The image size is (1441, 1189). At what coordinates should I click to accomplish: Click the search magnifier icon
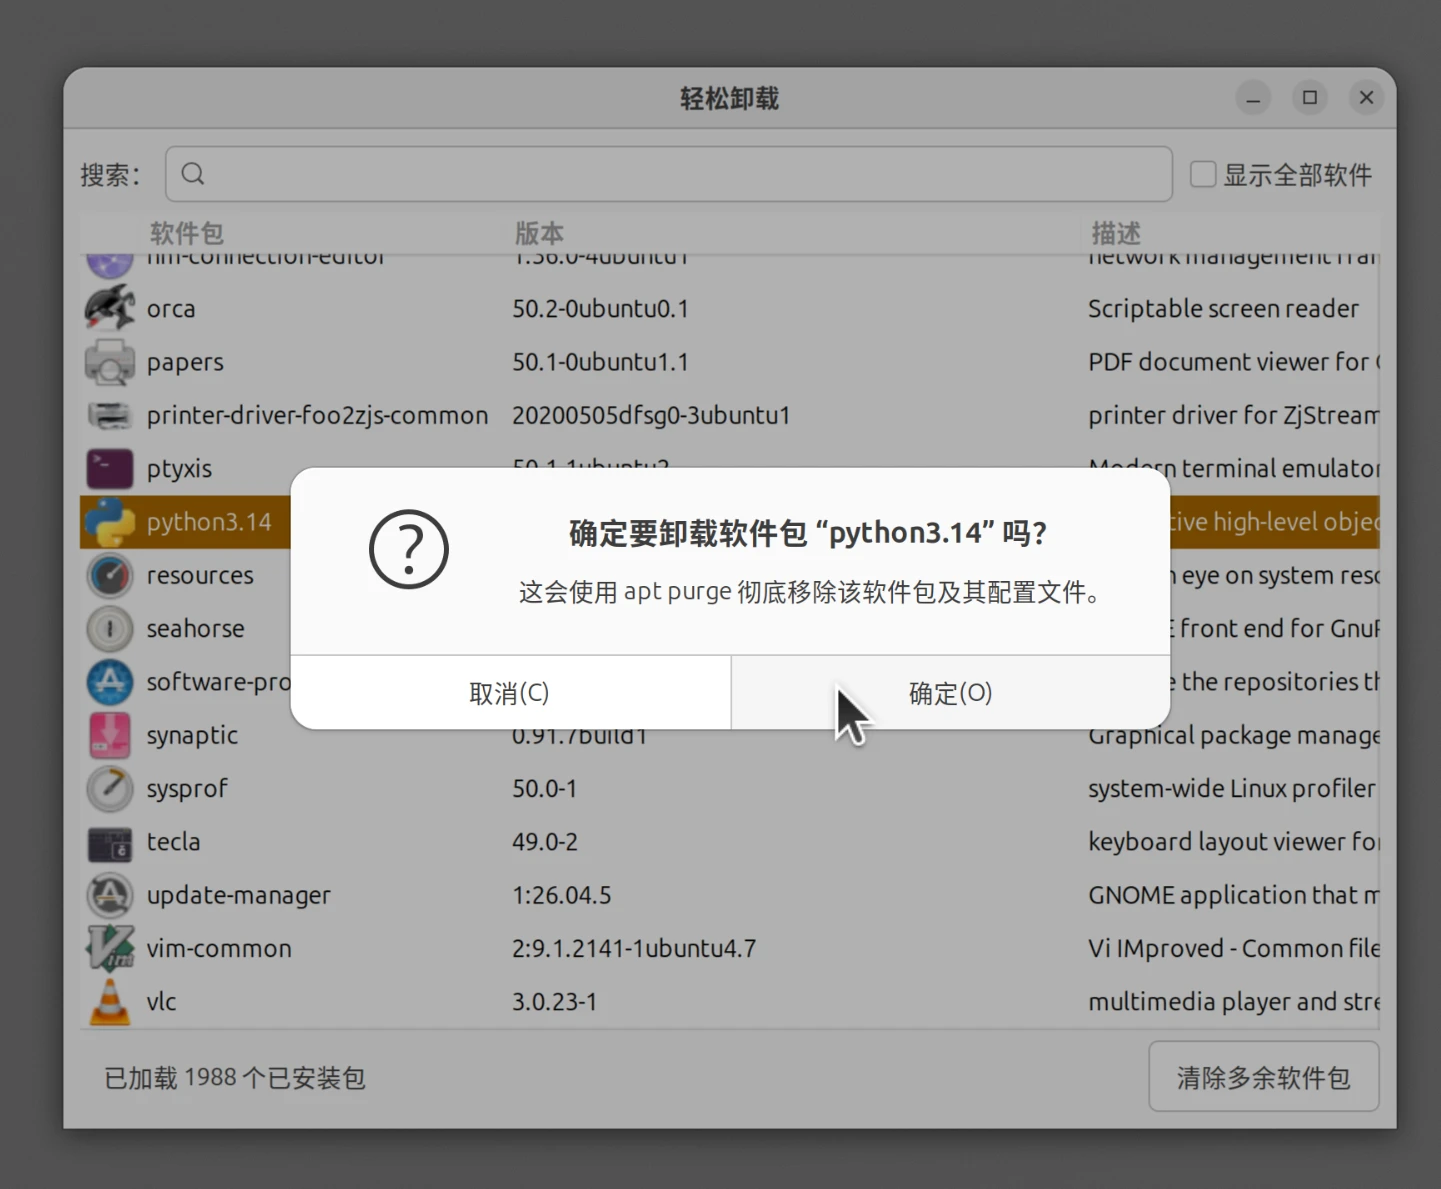193,174
